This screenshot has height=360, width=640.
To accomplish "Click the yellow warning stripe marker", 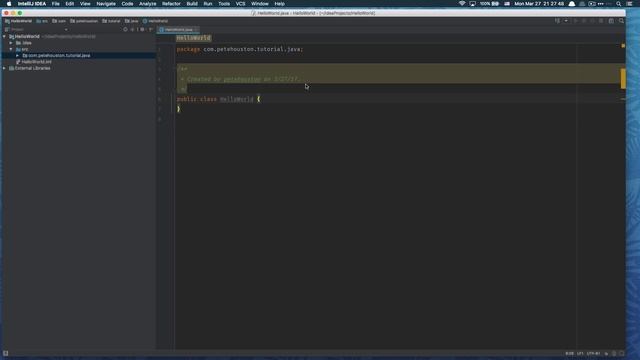I will pos(623,78).
